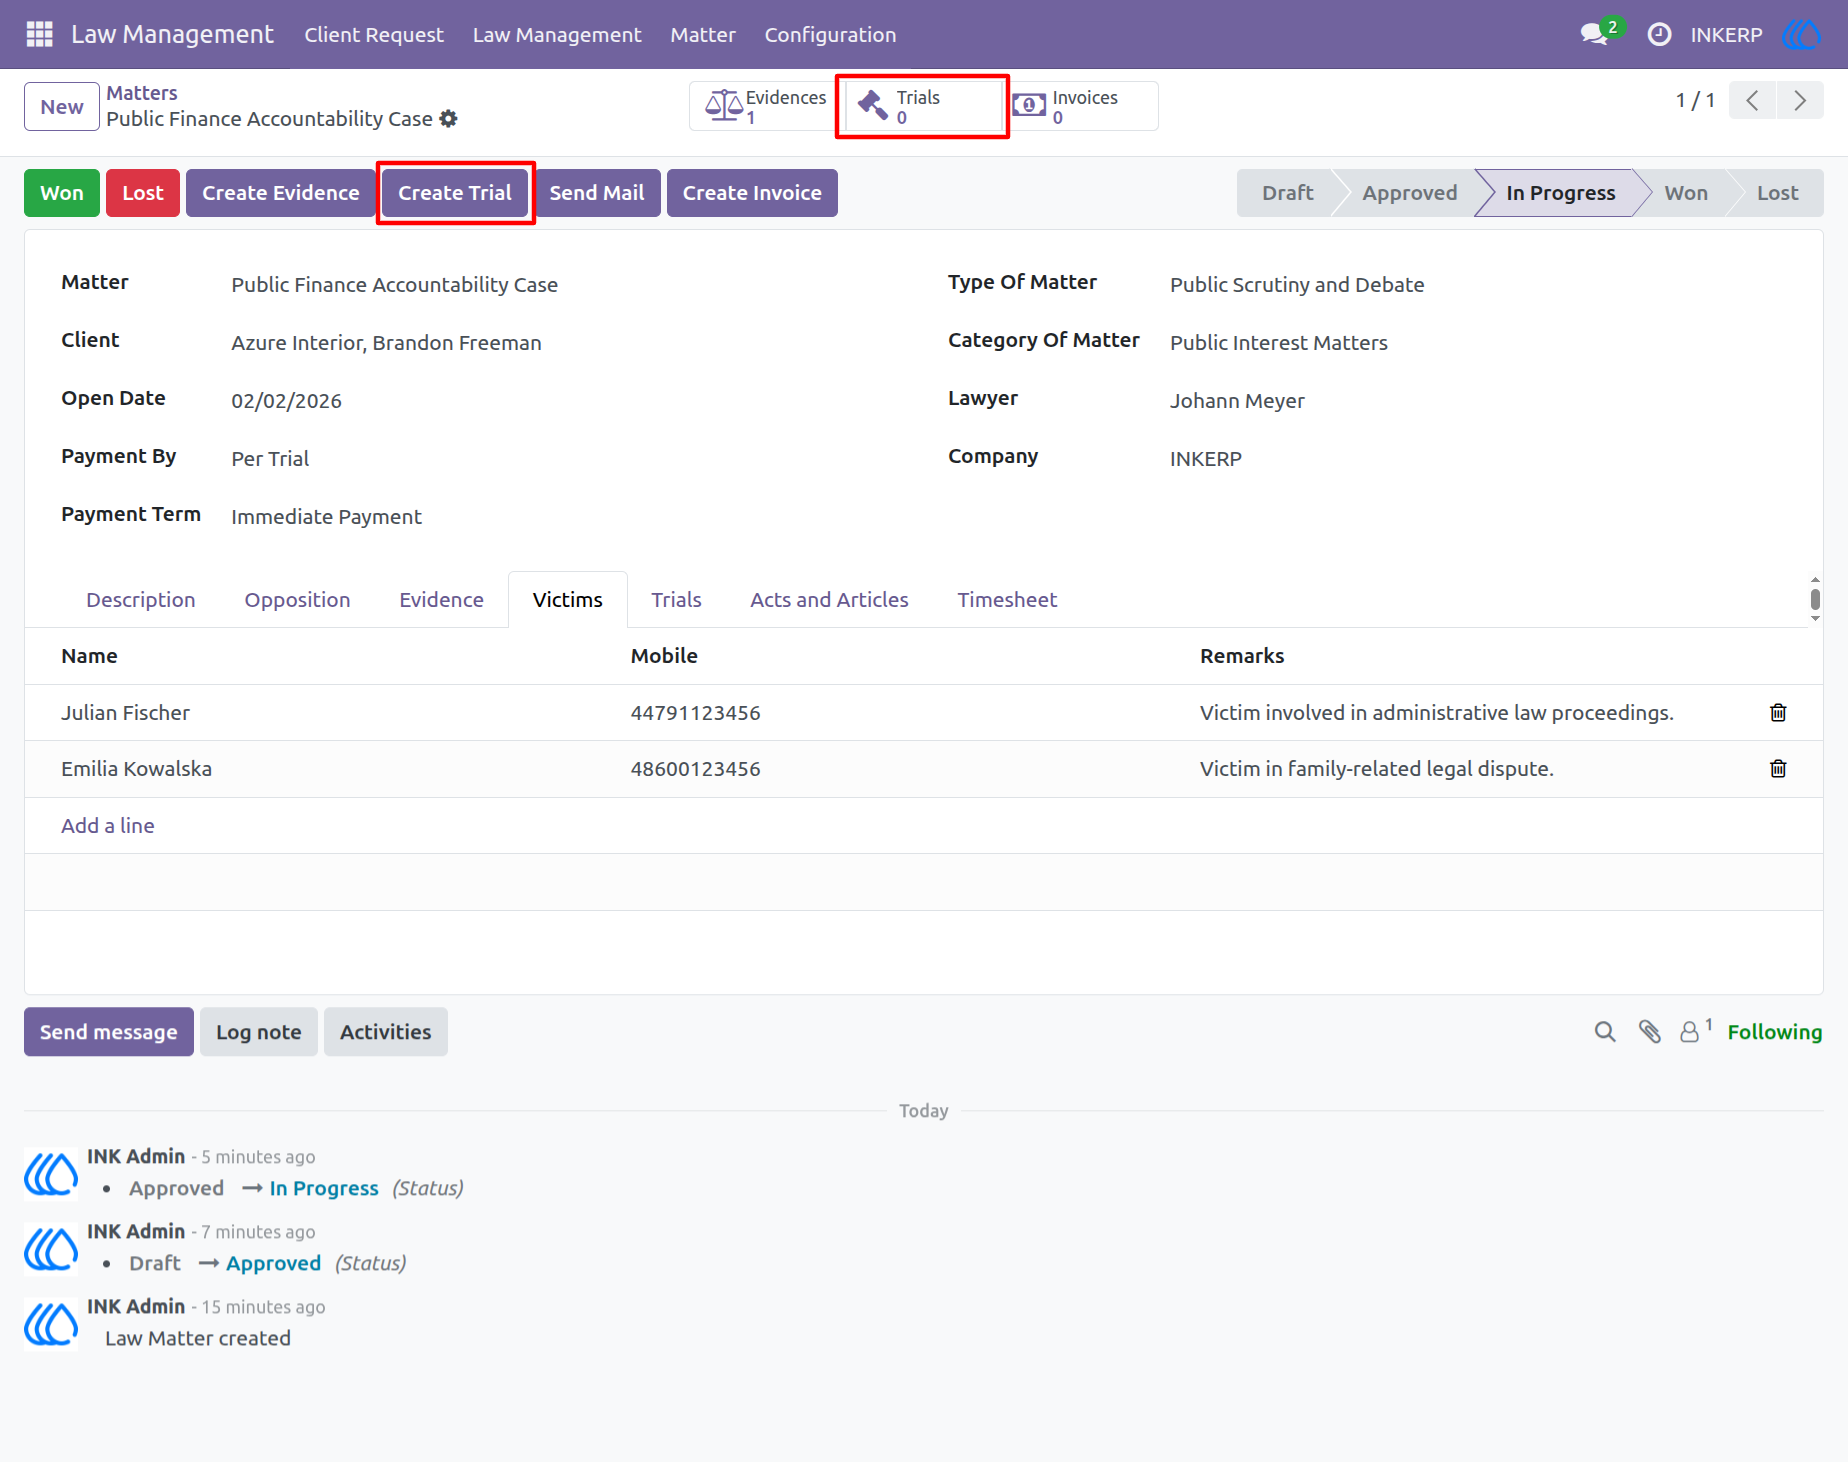This screenshot has height=1462, width=1848.
Task: Switch to the Acts and Articles tab
Action: pos(829,600)
